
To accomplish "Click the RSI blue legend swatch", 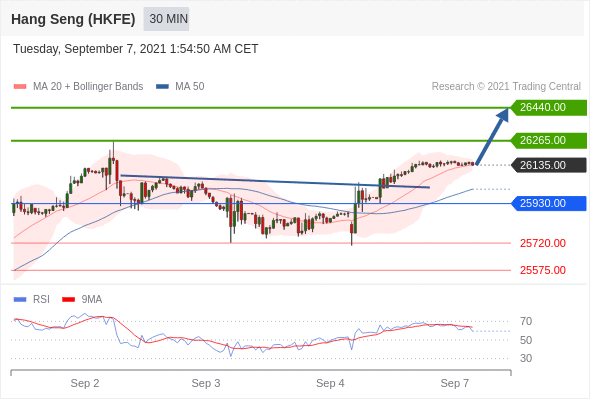I will point(20,300).
